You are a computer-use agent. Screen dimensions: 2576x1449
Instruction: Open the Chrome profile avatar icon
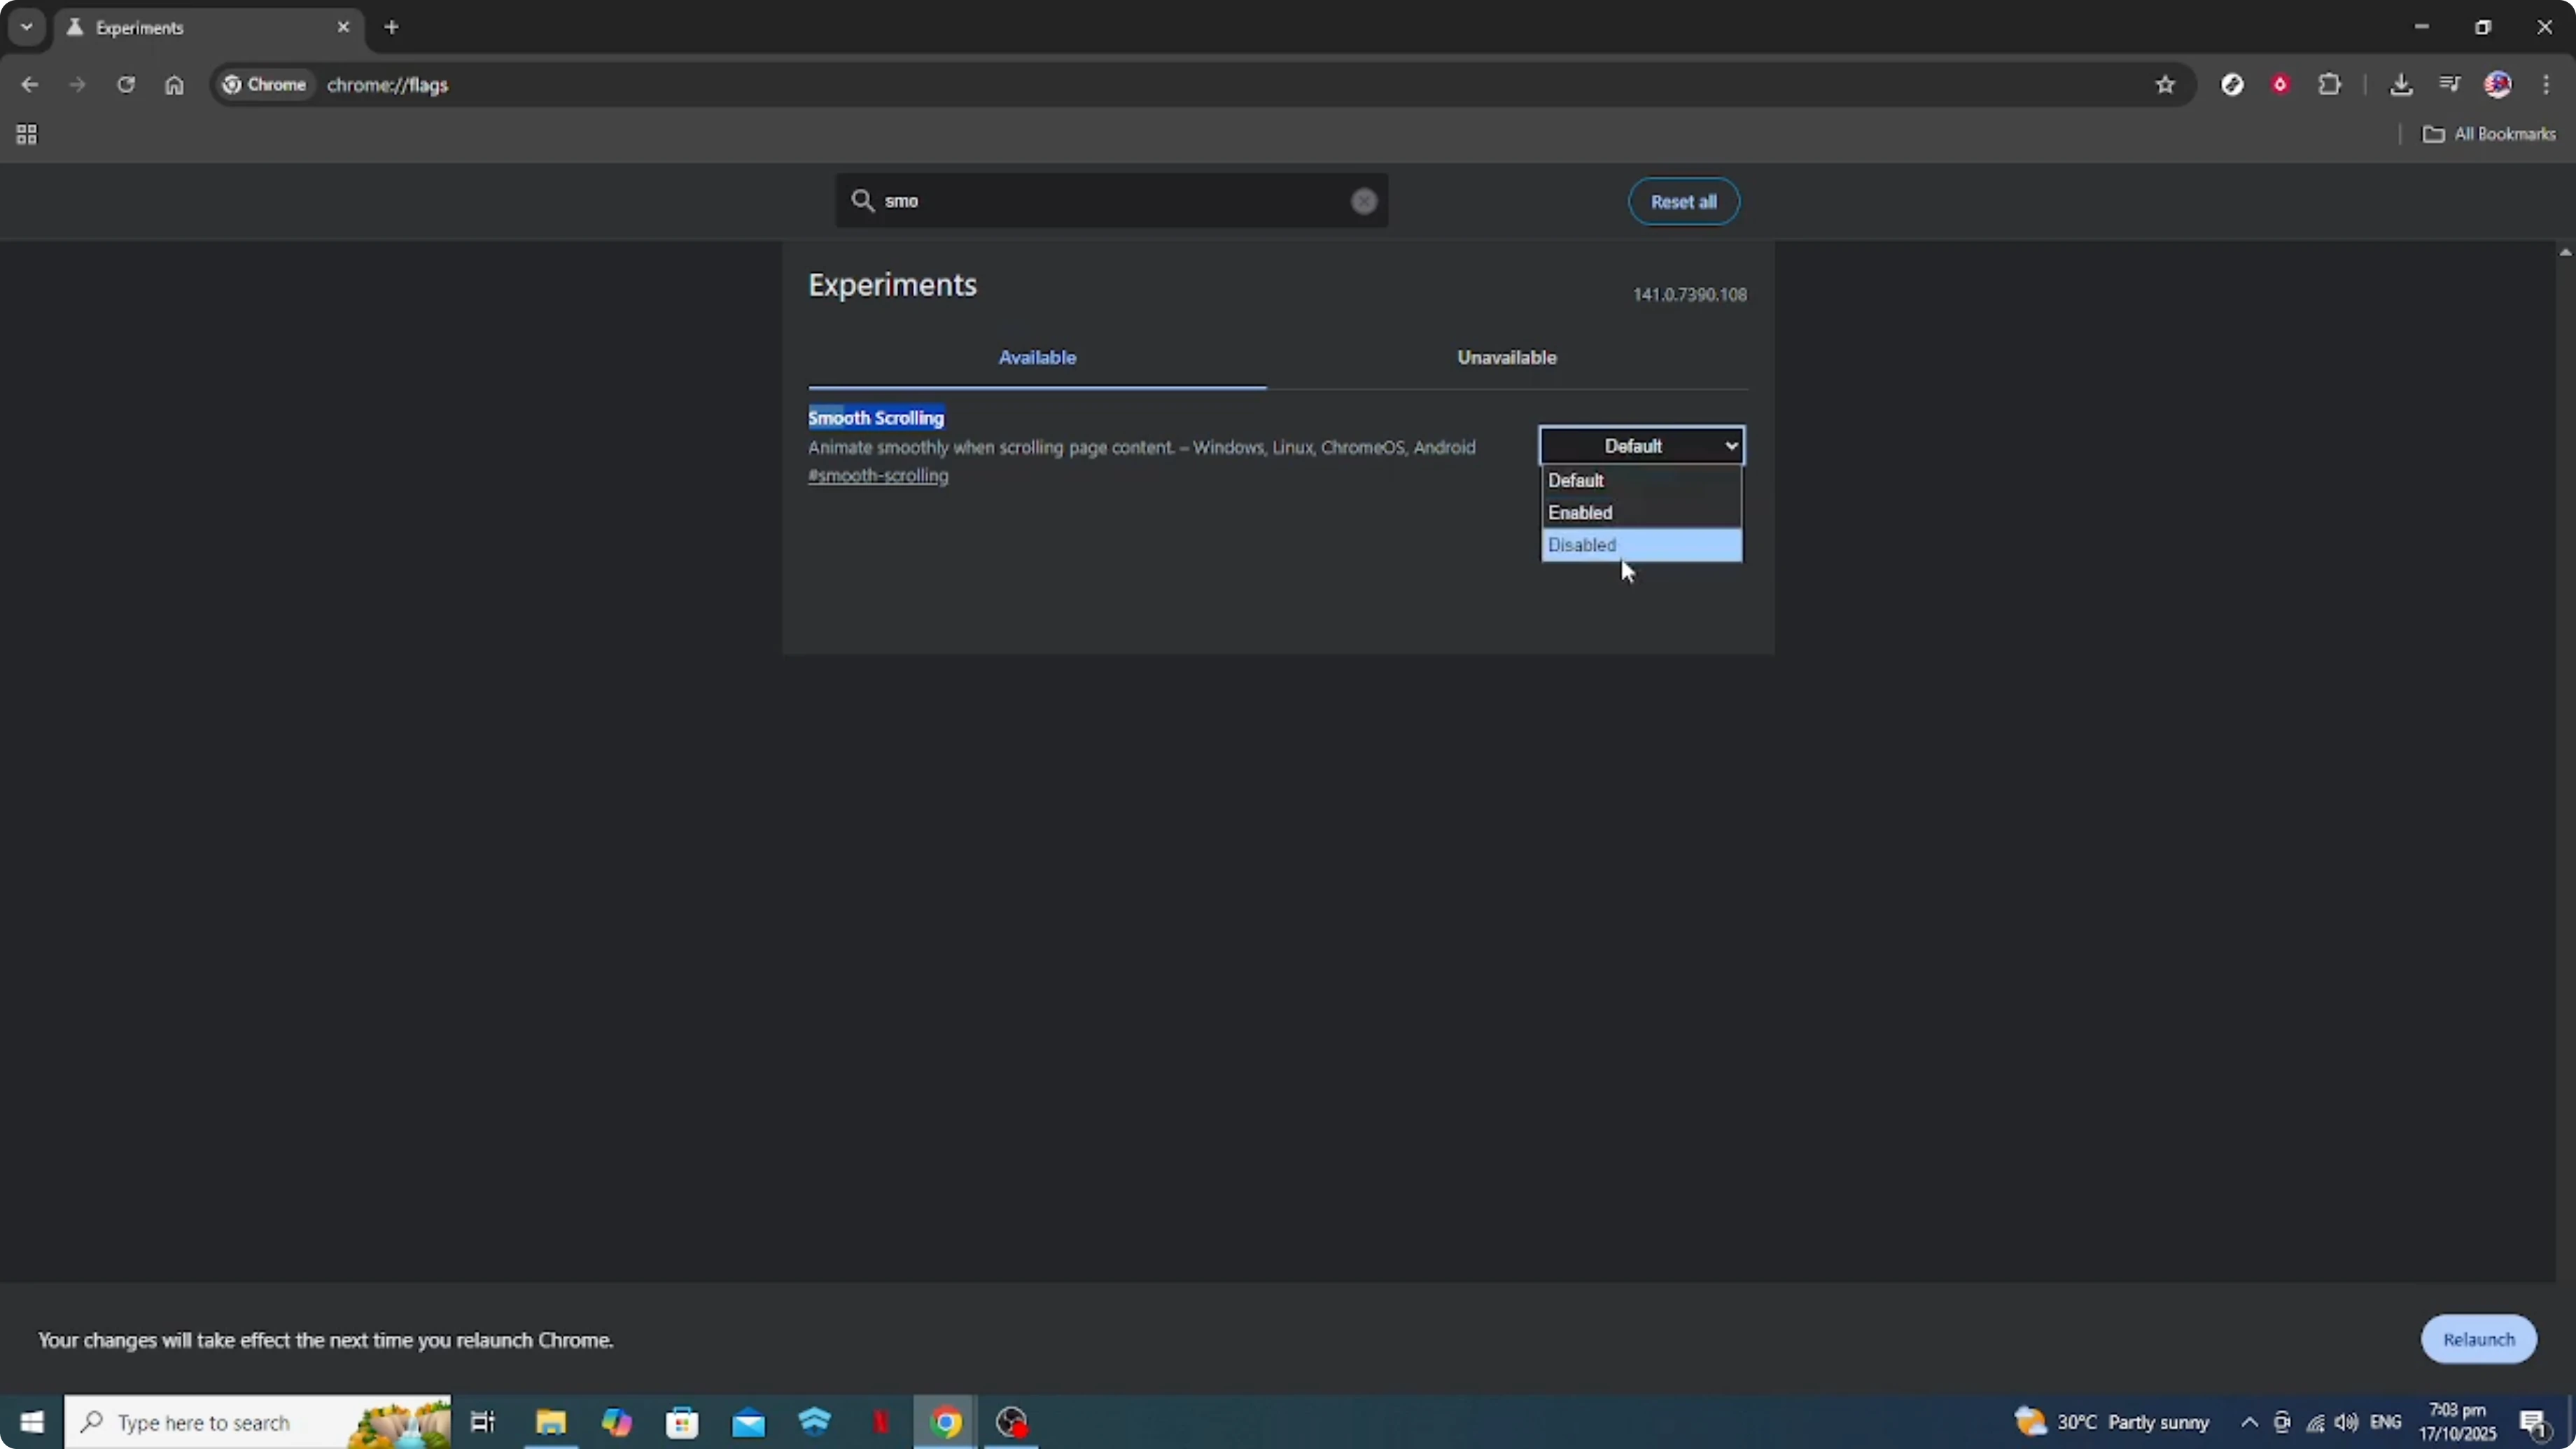2499,84
